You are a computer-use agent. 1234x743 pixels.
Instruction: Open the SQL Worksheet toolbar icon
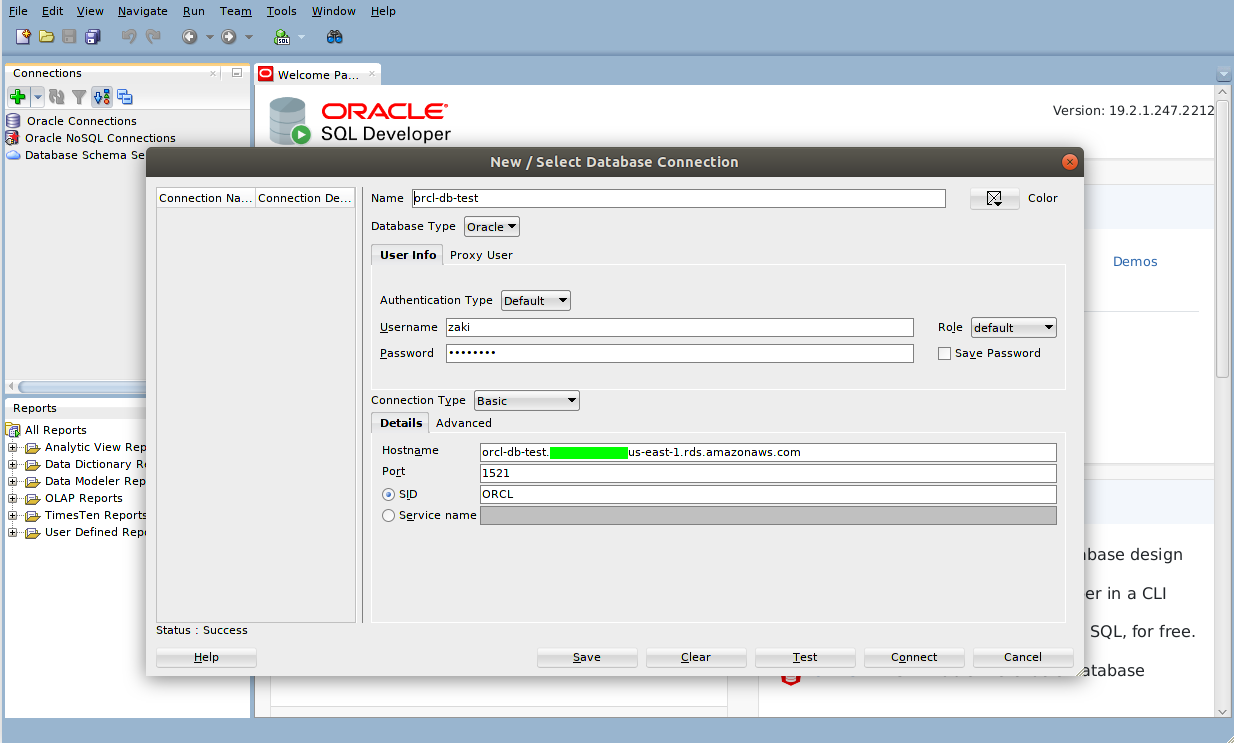pyautogui.click(x=282, y=37)
